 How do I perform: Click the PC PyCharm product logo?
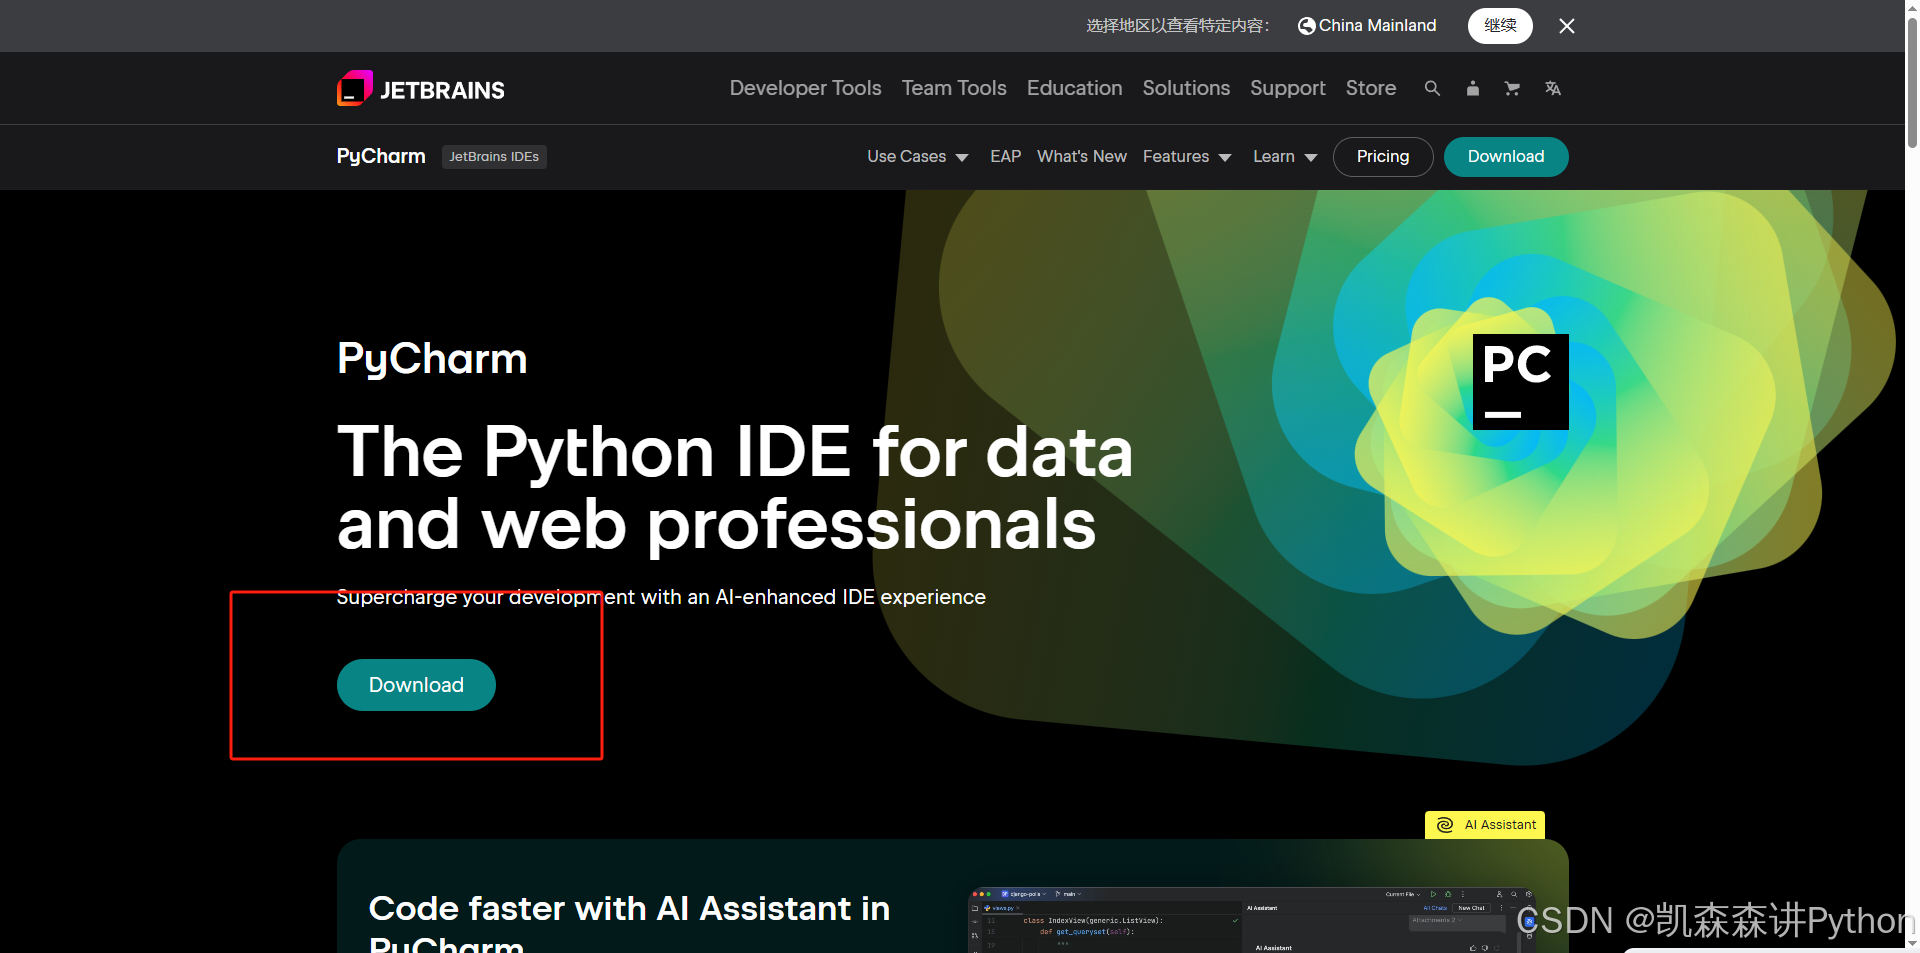(x=1520, y=382)
